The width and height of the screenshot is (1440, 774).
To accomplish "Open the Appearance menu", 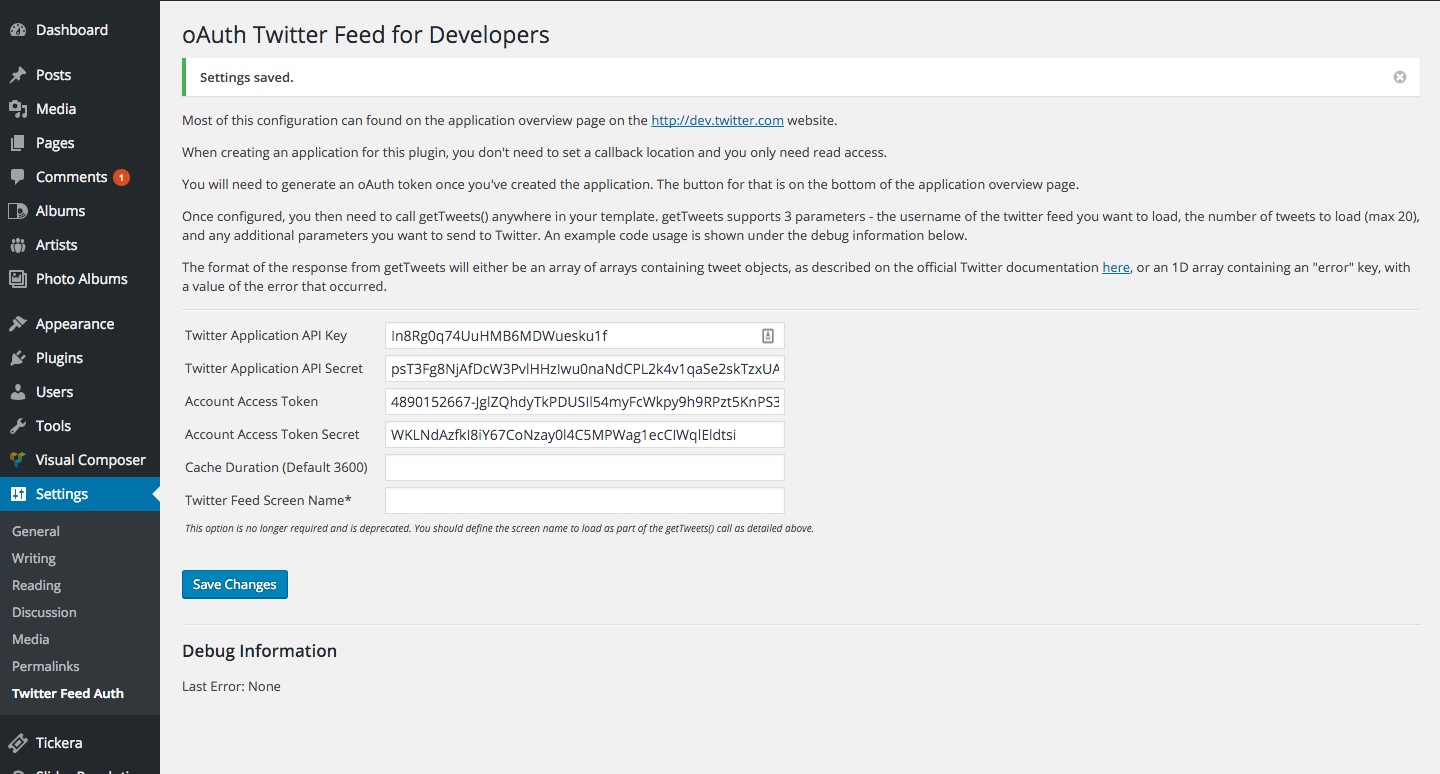I will 80,324.
